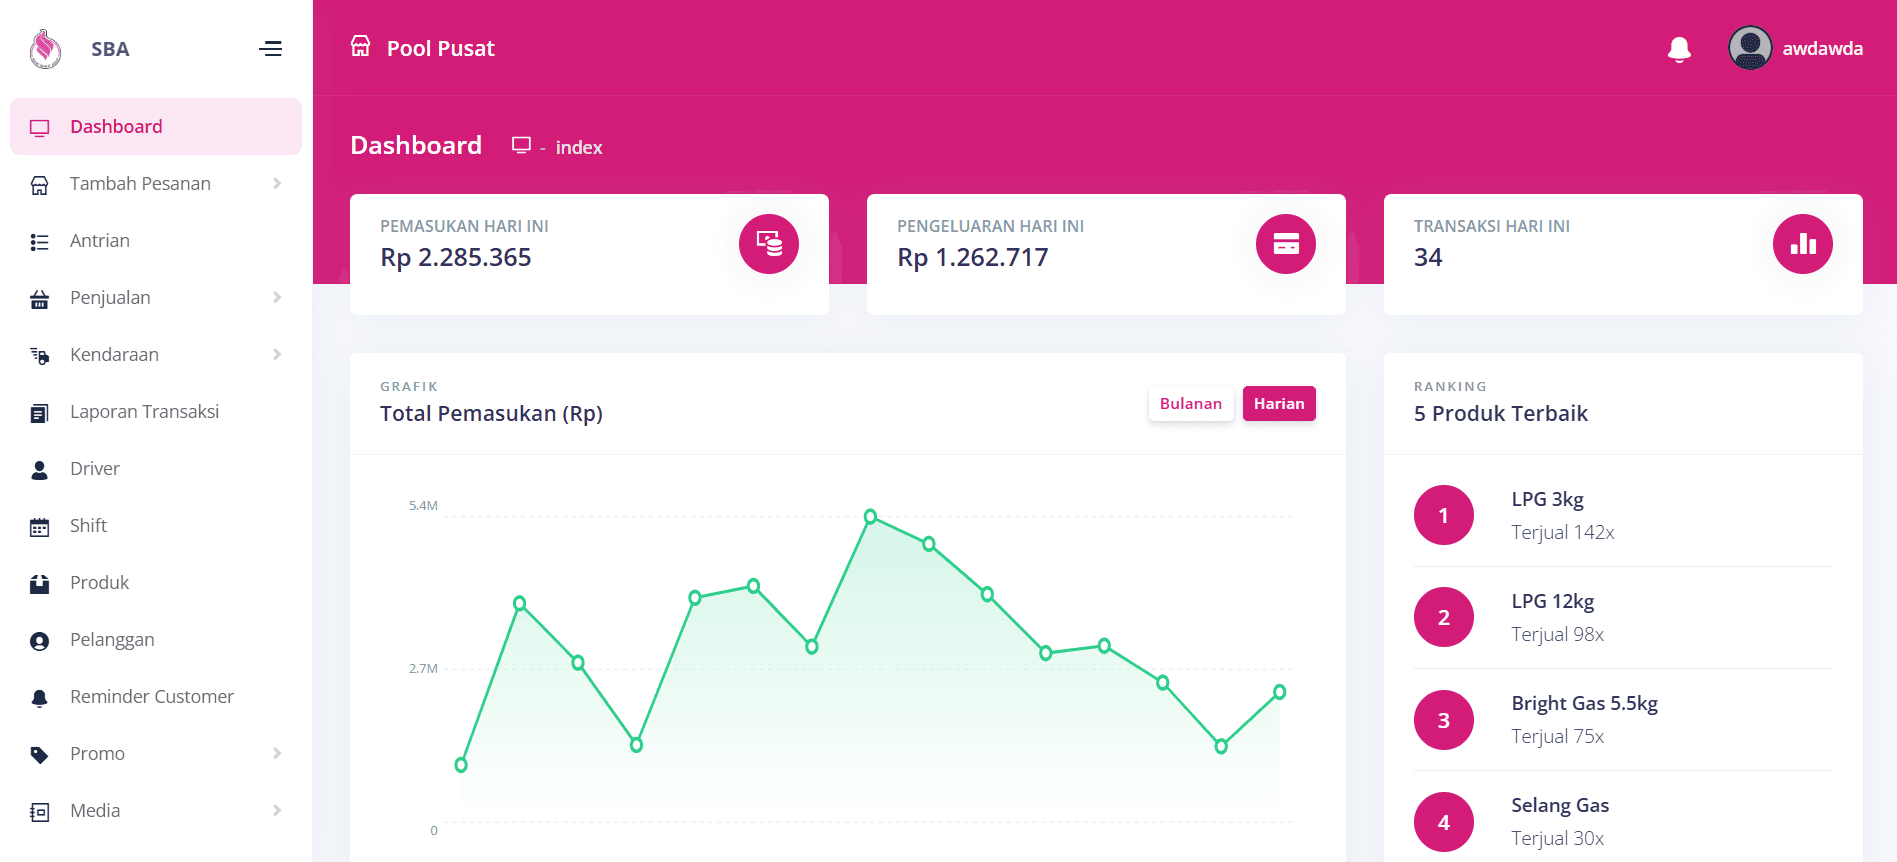Click the user avatar picture
This screenshot has width=1897, height=862.
tap(1750, 48)
